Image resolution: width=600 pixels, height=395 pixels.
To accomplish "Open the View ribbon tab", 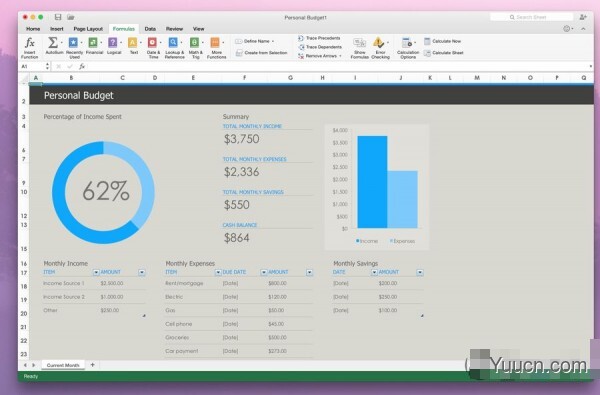I will click(x=198, y=29).
